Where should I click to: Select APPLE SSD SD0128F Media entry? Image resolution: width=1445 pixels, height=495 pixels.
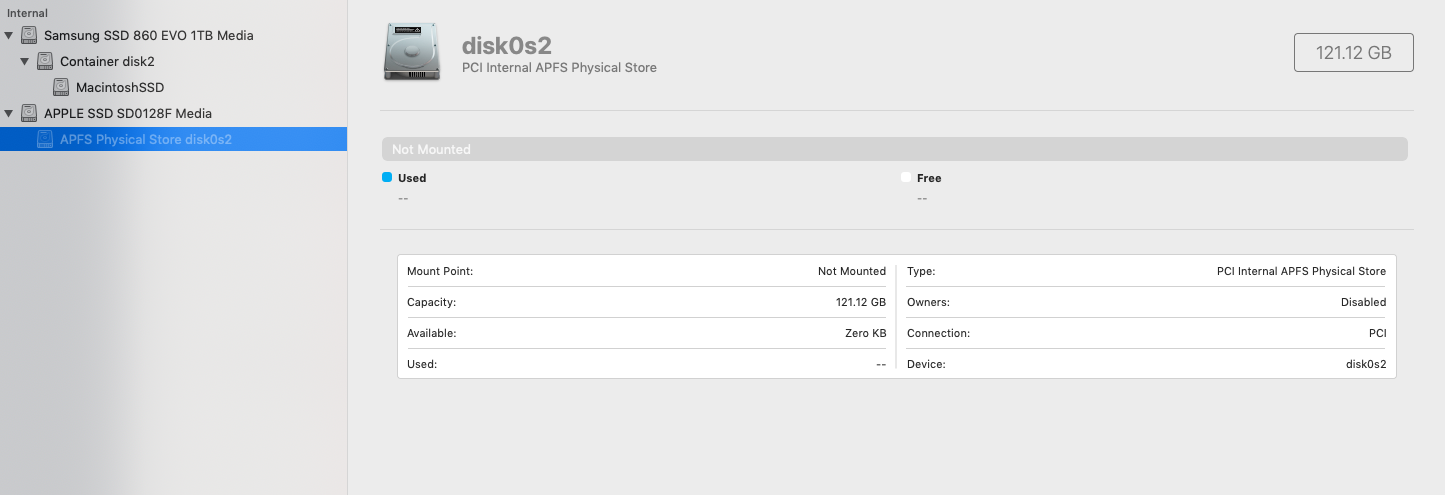click(x=127, y=113)
